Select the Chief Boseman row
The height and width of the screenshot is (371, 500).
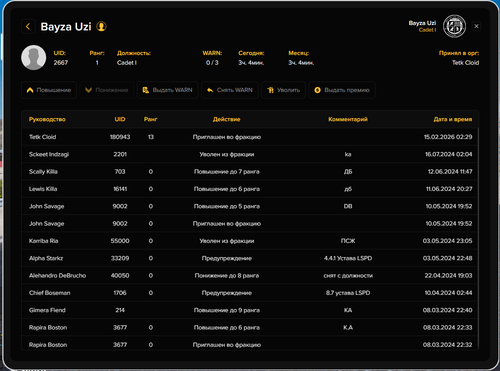(x=250, y=293)
